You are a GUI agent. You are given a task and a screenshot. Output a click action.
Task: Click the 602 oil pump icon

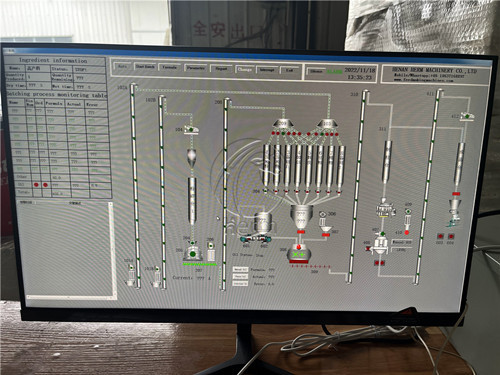[264, 239]
